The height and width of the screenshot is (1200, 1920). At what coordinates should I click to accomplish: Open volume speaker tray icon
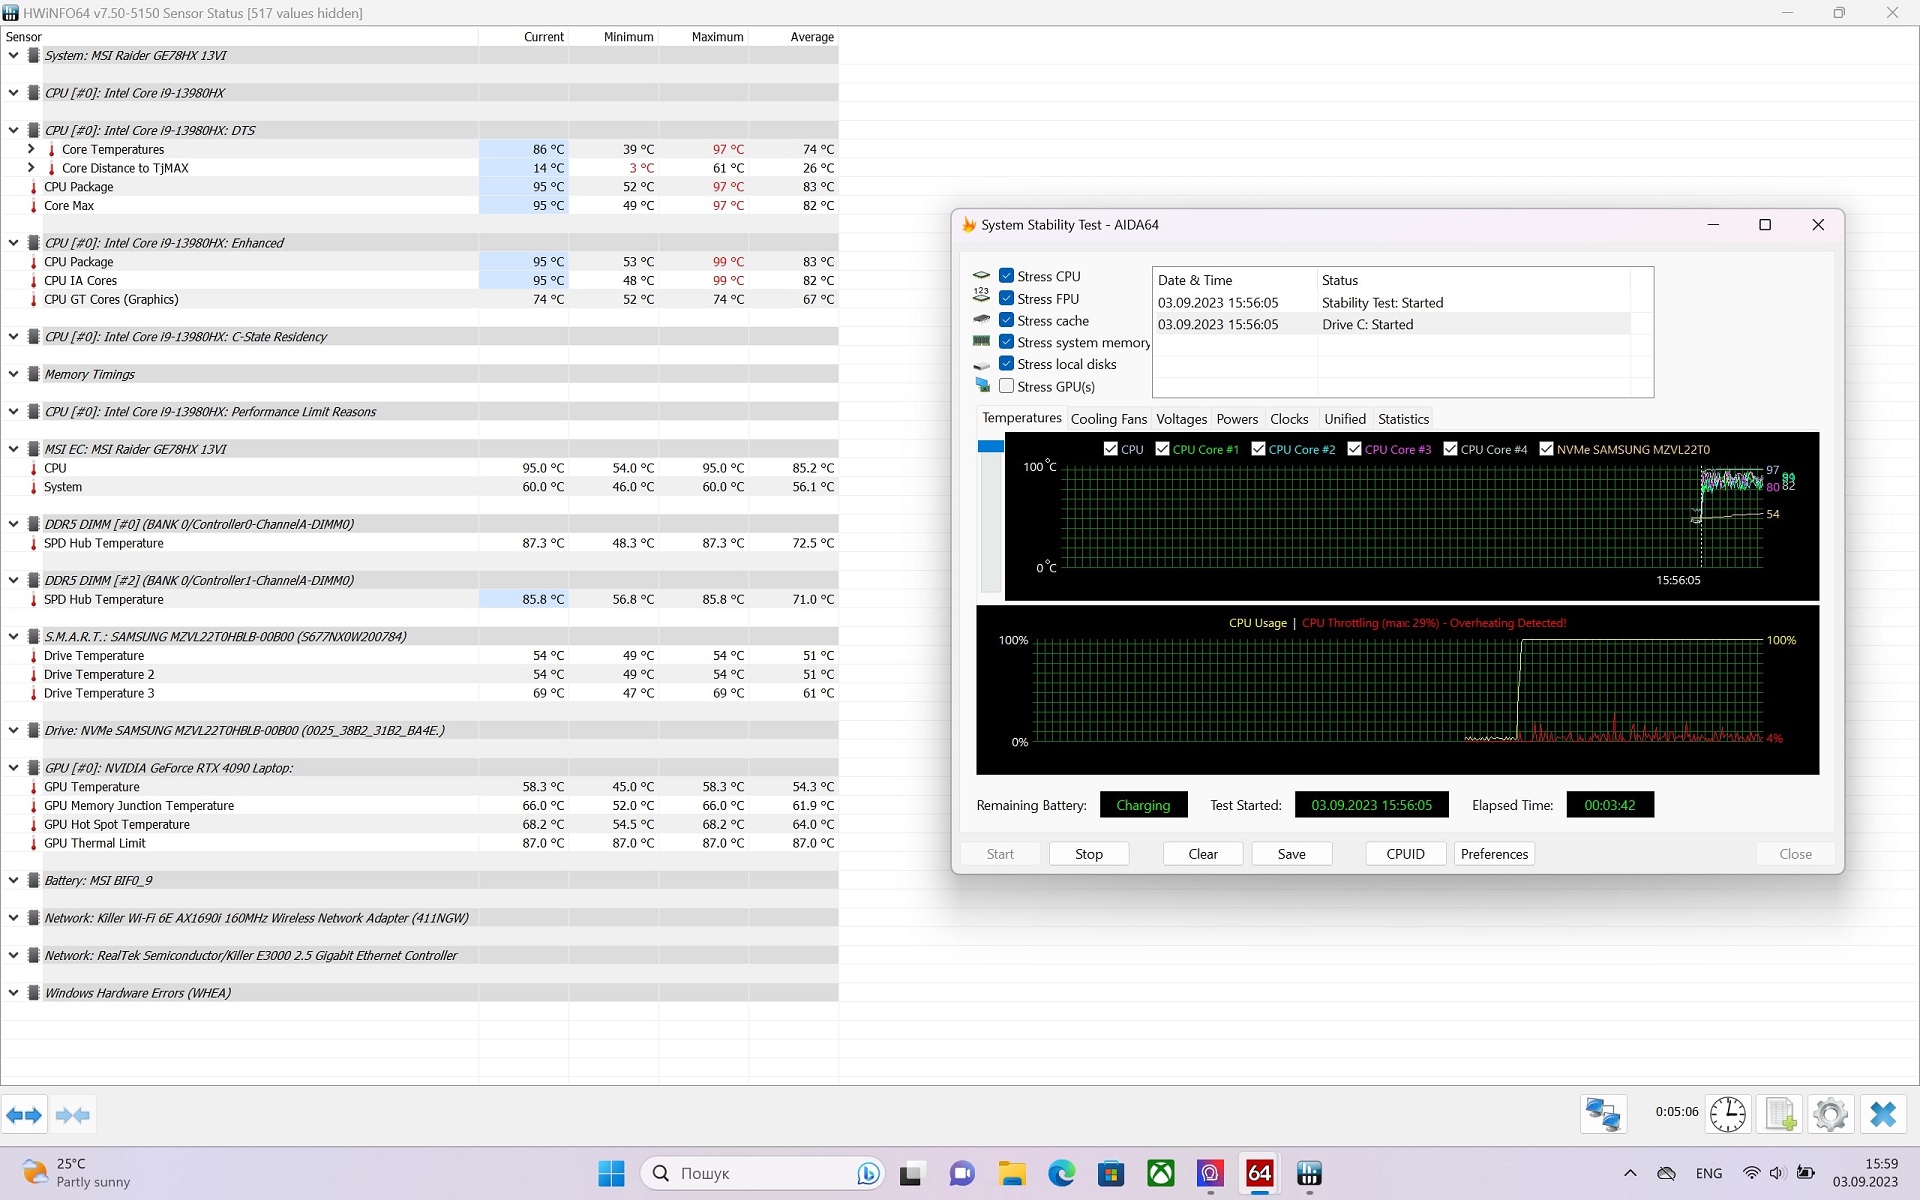[x=1777, y=1173]
